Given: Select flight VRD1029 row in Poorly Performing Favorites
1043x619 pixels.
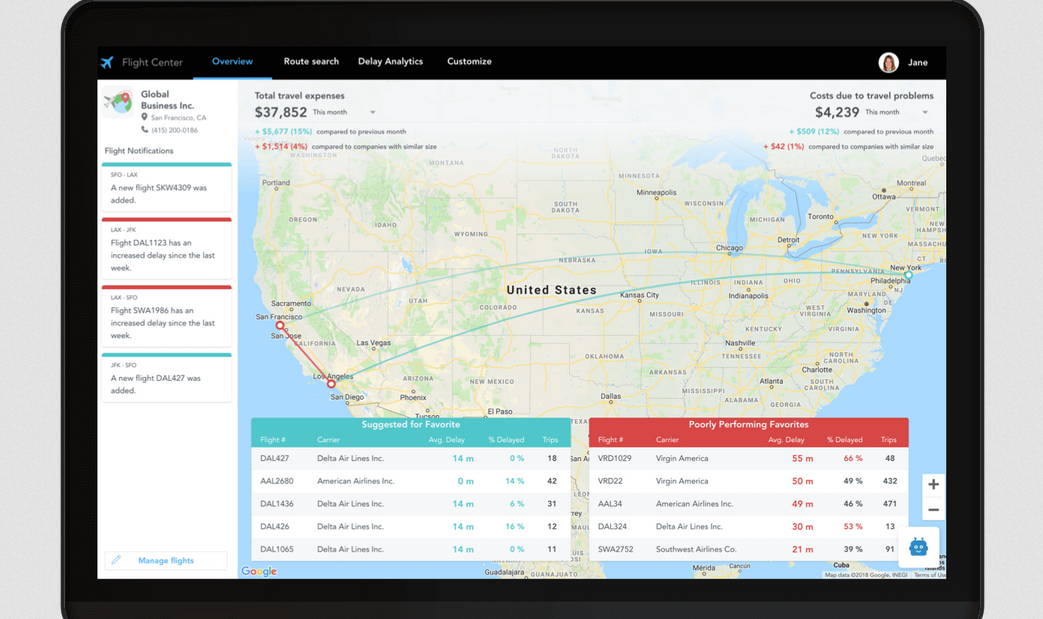Looking at the screenshot, I should [x=748, y=459].
